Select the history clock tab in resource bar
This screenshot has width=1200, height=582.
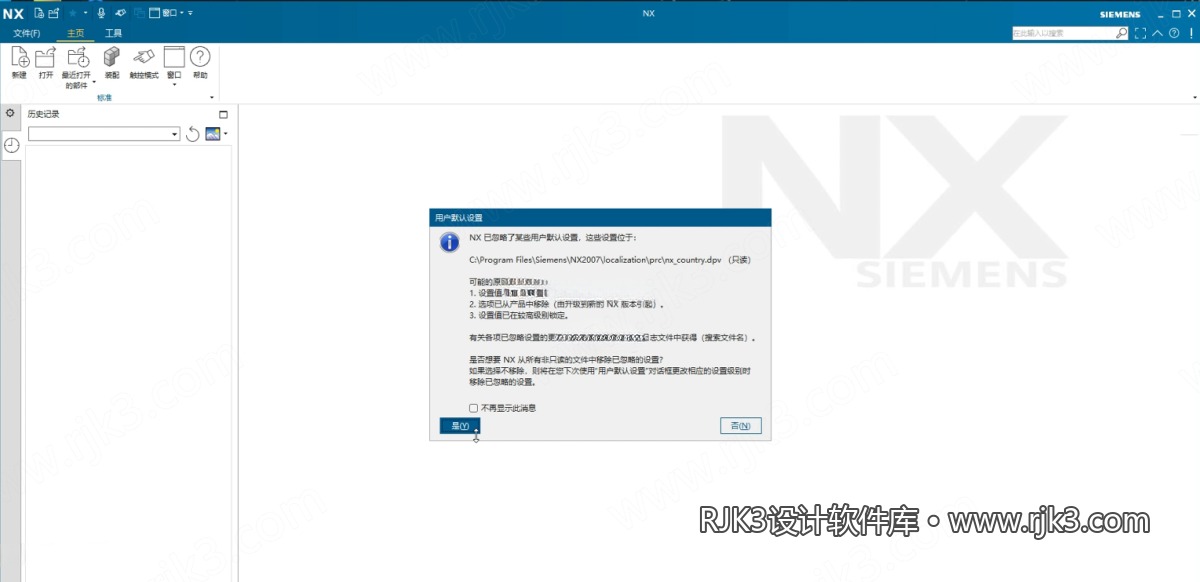tap(11, 146)
